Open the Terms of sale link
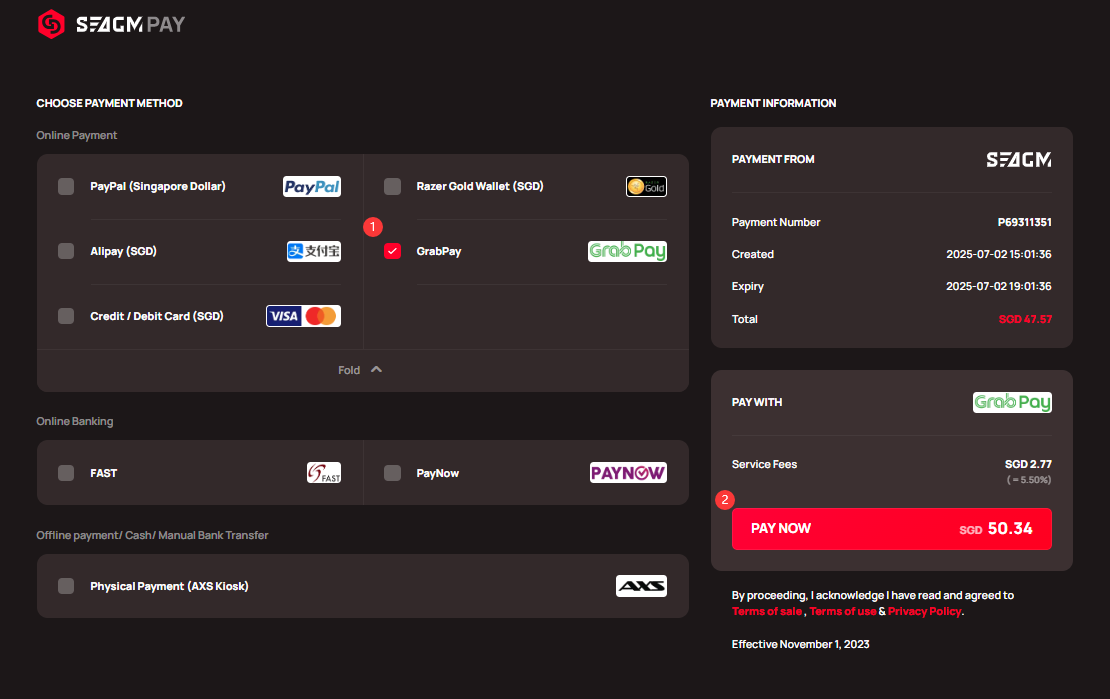1110x699 pixels. click(x=767, y=611)
